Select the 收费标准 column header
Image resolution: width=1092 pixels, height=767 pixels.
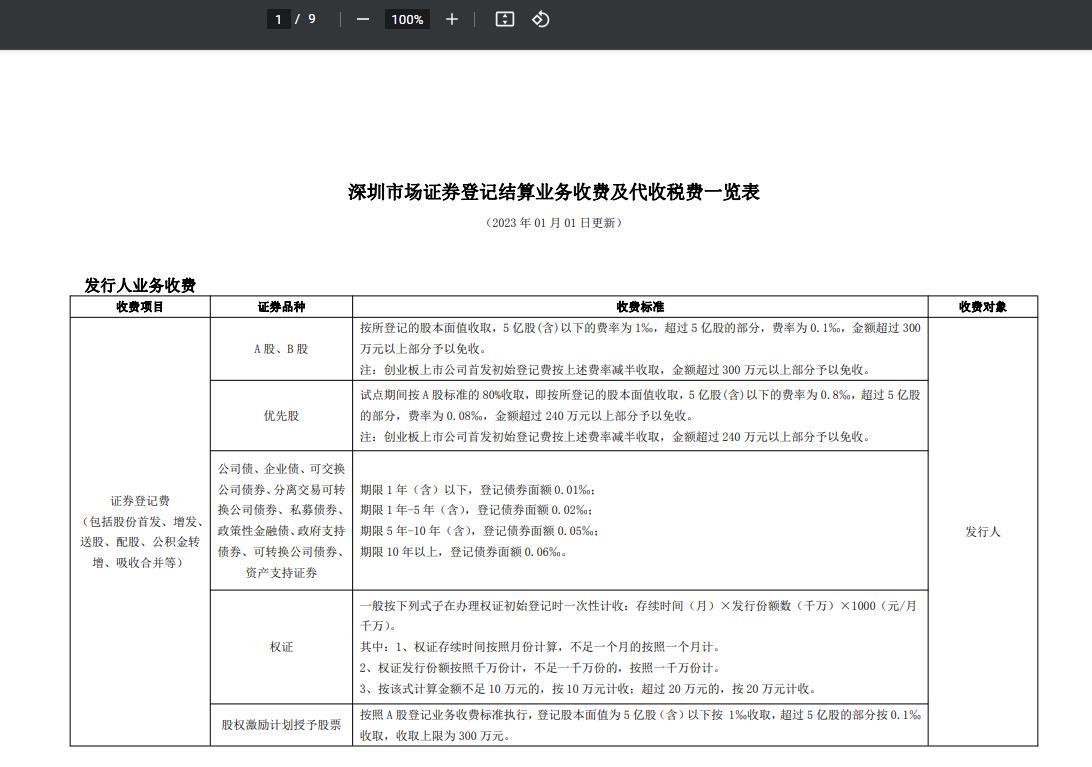[x=640, y=307]
